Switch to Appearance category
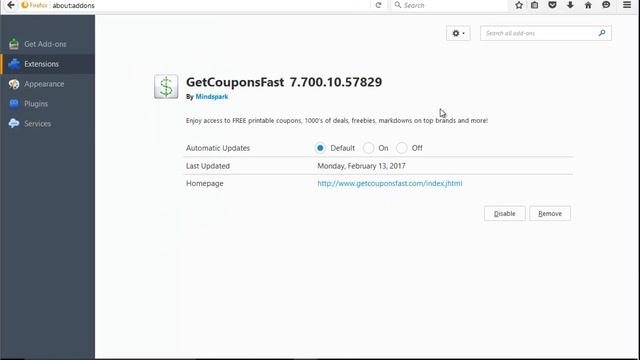This screenshot has width=640, height=360. click(47, 84)
